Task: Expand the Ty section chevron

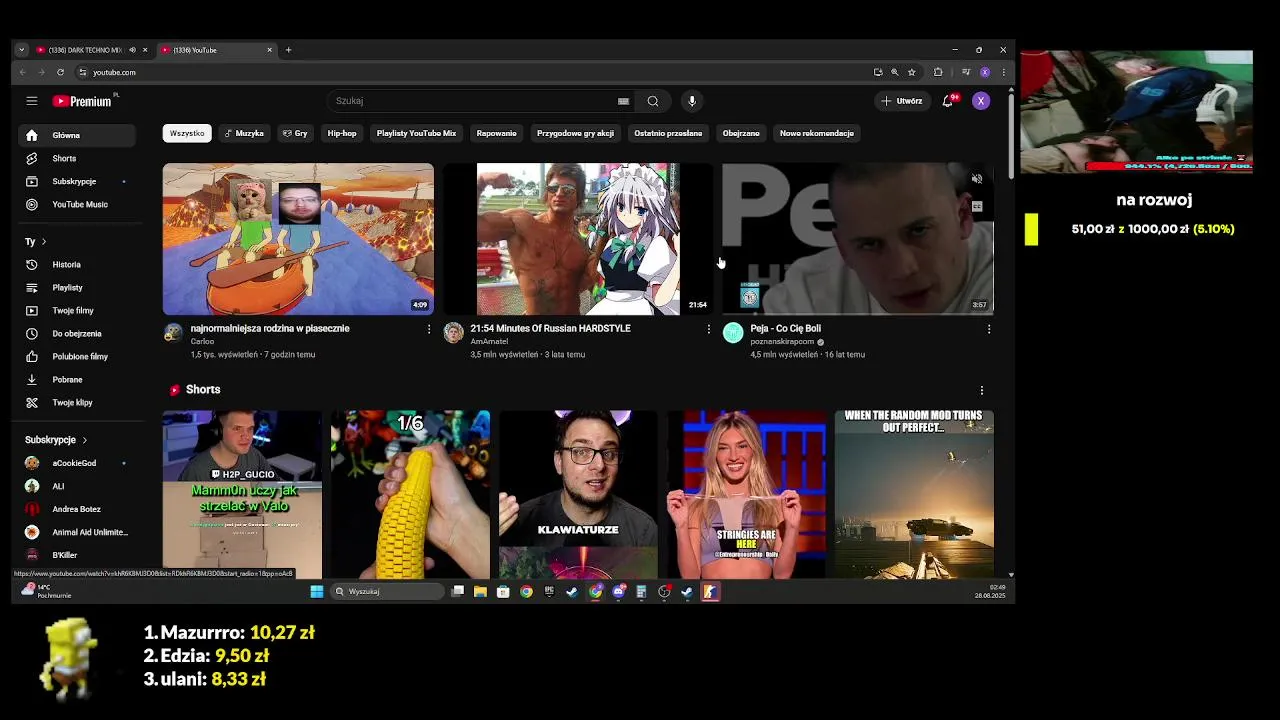Action: click(44, 242)
